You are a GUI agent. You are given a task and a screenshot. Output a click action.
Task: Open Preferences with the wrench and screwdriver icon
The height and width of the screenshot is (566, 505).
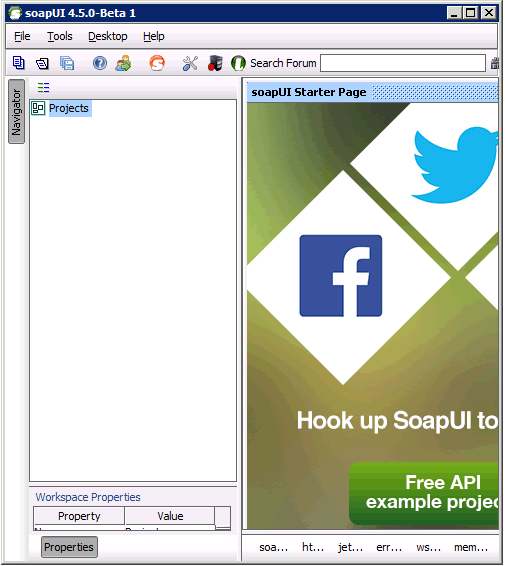coord(190,63)
